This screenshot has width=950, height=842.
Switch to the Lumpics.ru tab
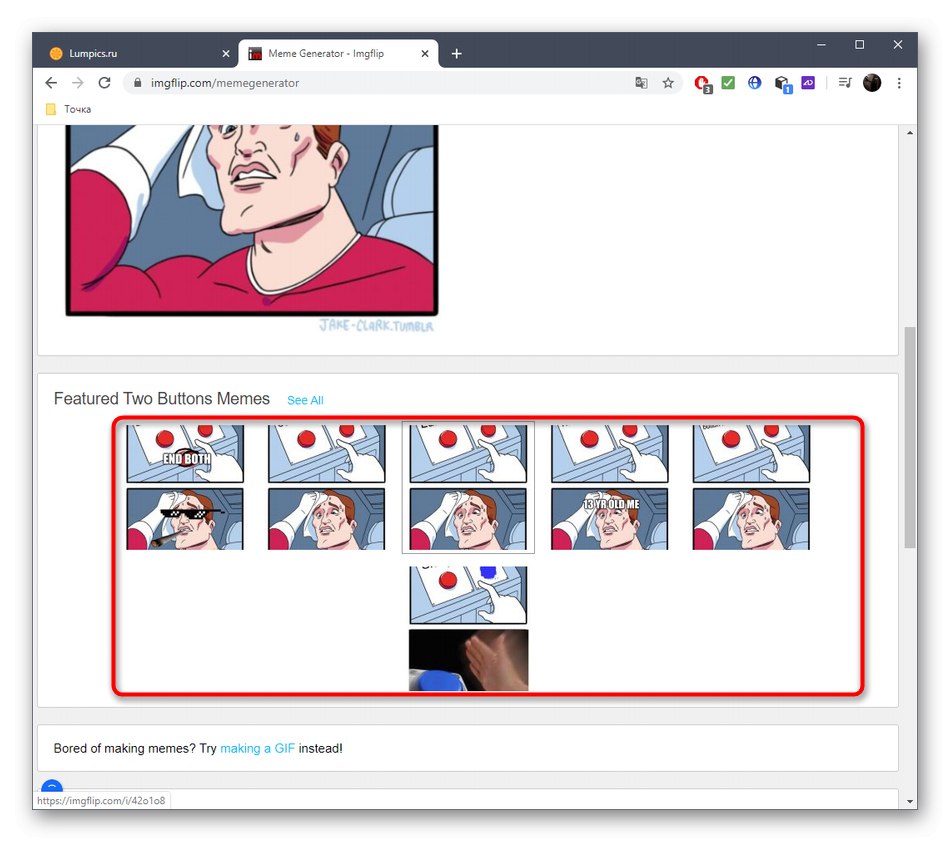[x=136, y=54]
